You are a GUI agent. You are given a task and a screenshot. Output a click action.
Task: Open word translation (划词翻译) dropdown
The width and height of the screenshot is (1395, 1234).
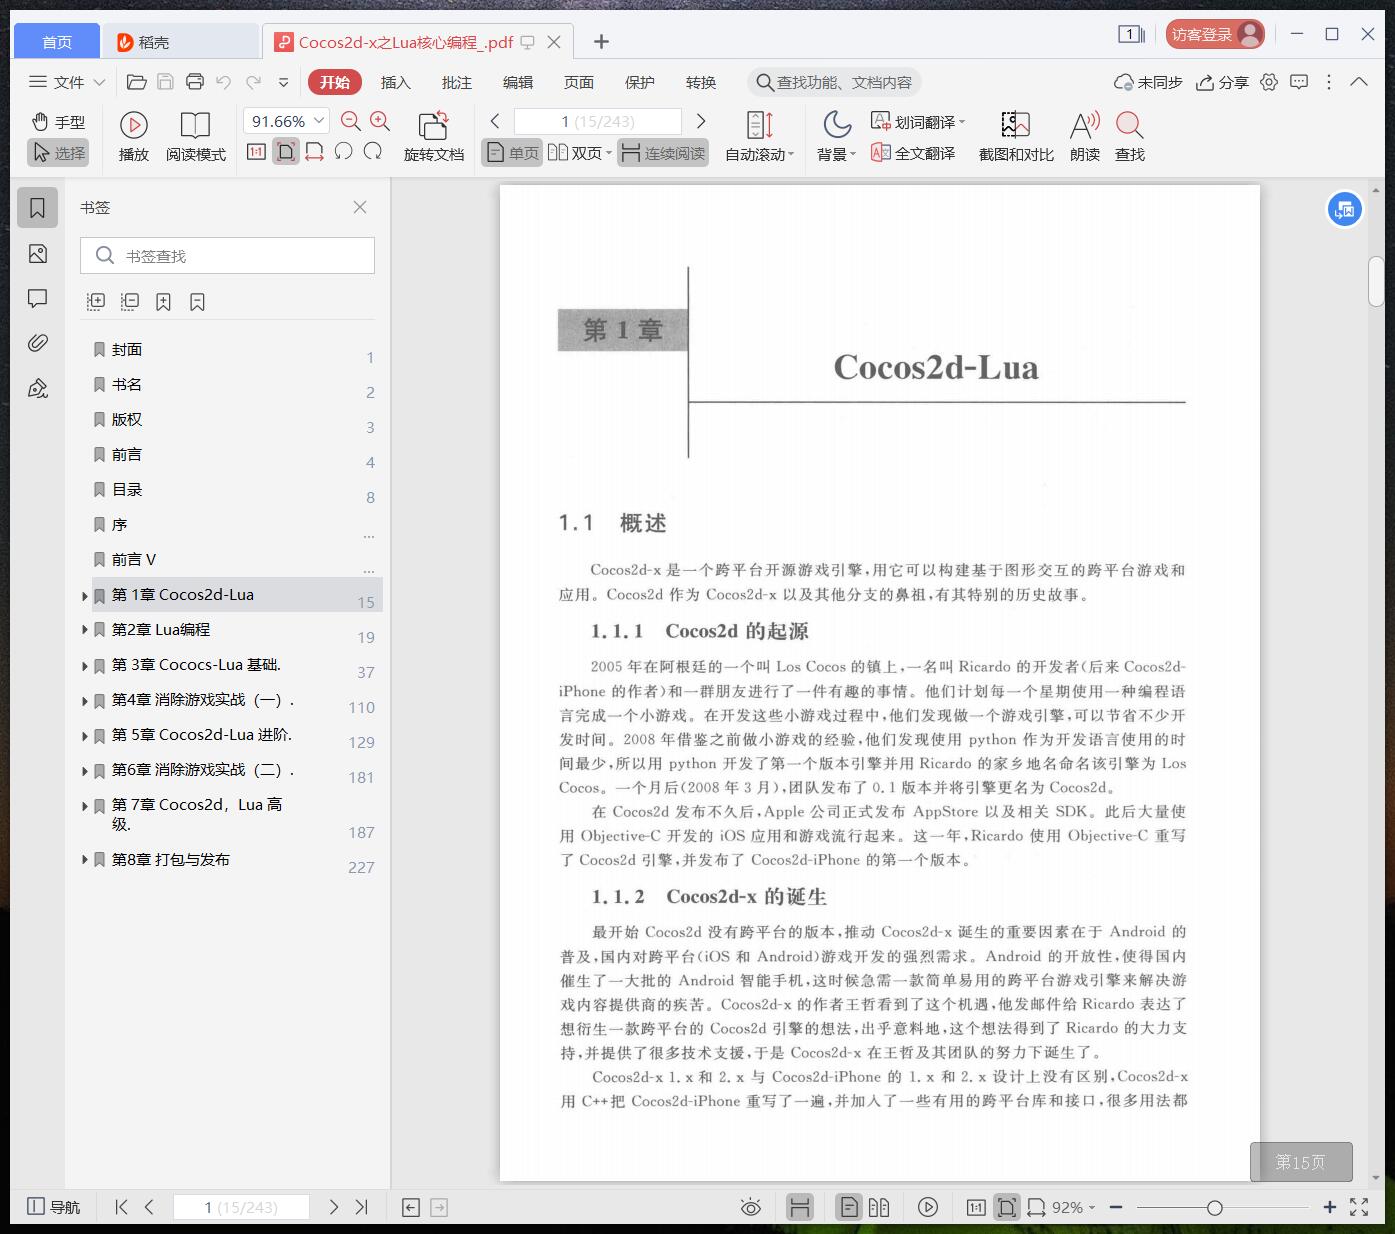pyautogui.click(x=918, y=122)
